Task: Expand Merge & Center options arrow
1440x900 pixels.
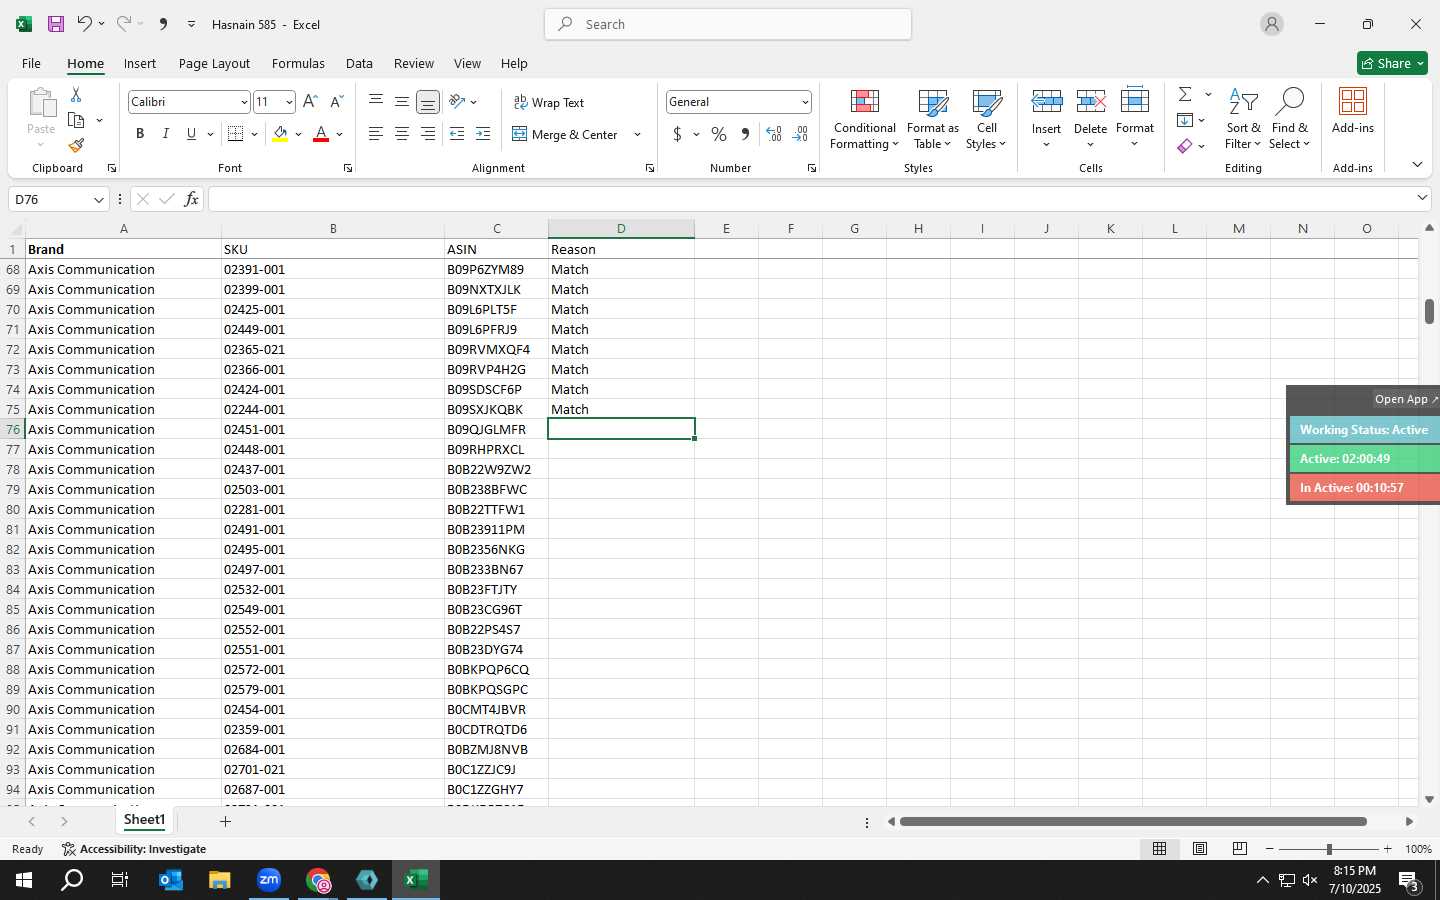Action: (x=637, y=134)
